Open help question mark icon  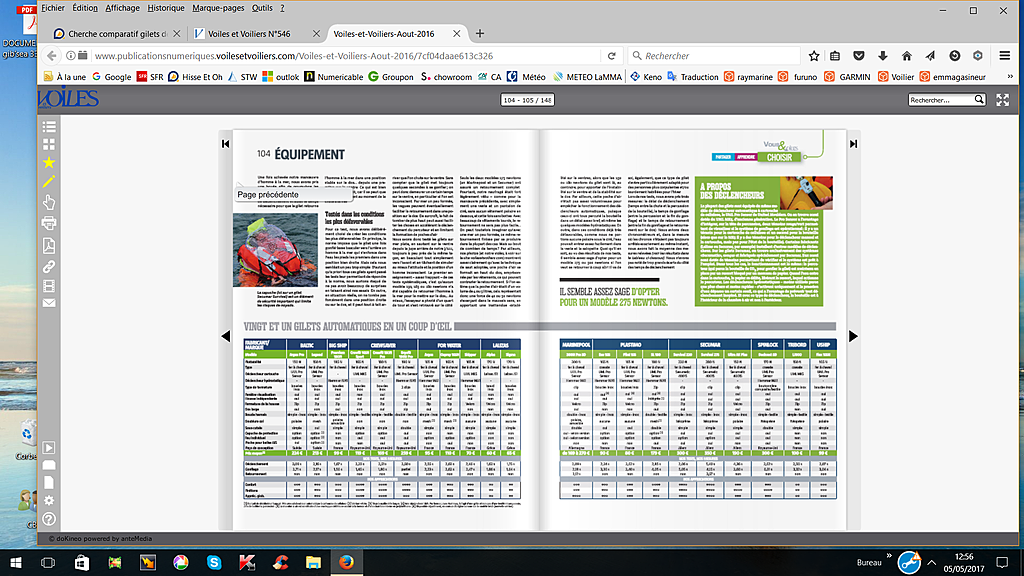point(49,519)
